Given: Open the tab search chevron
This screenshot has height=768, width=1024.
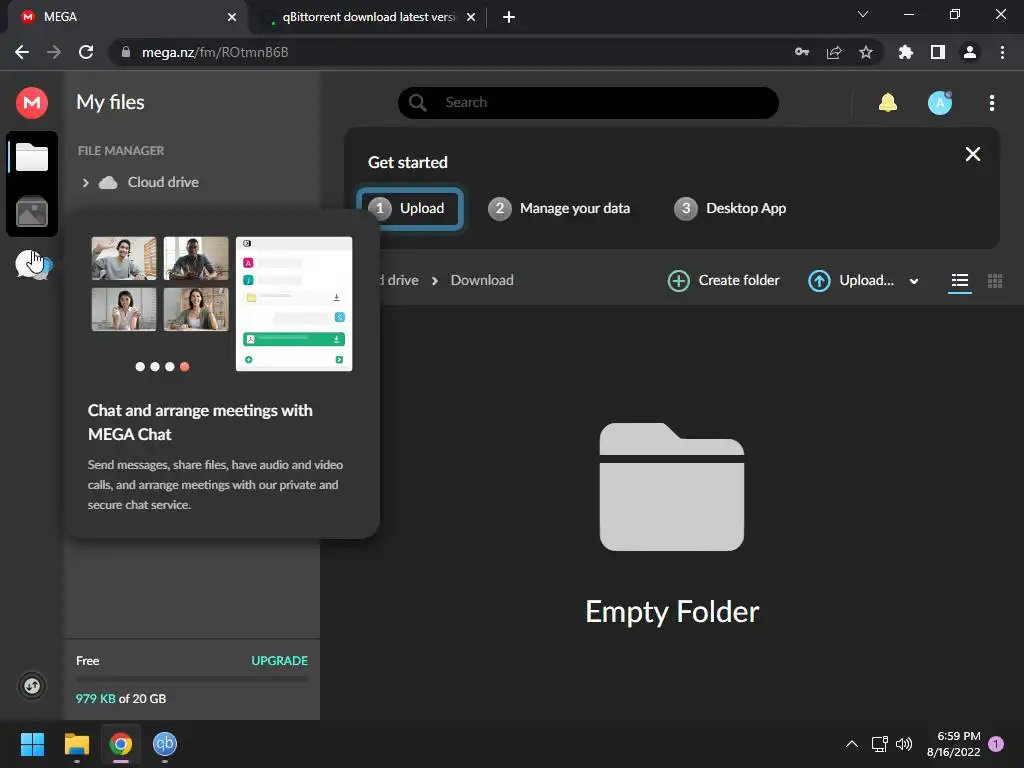Looking at the screenshot, I should (863, 14).
